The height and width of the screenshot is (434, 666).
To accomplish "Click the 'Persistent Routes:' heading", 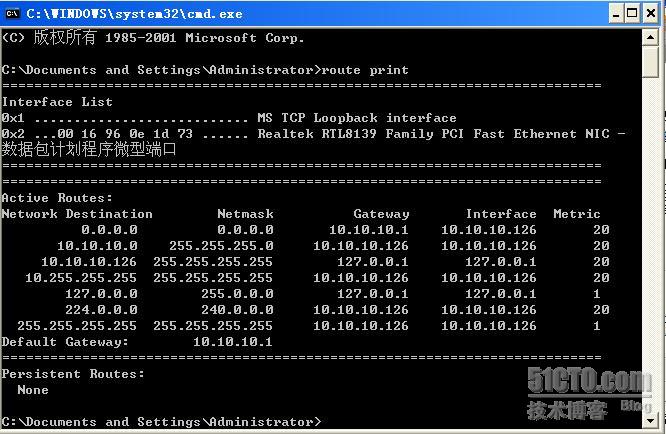I will click(x=73, y=374).
